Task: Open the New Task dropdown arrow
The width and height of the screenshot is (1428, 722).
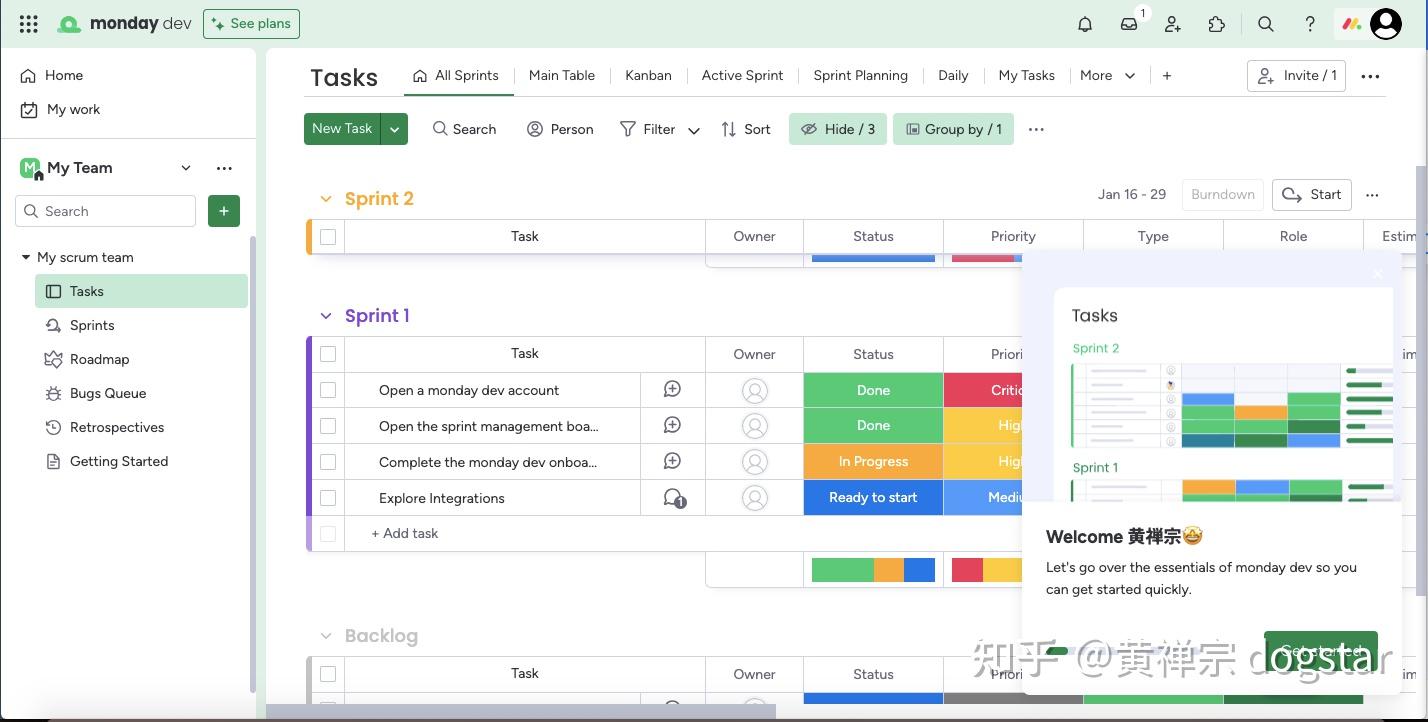Action: tap(394, 129)
